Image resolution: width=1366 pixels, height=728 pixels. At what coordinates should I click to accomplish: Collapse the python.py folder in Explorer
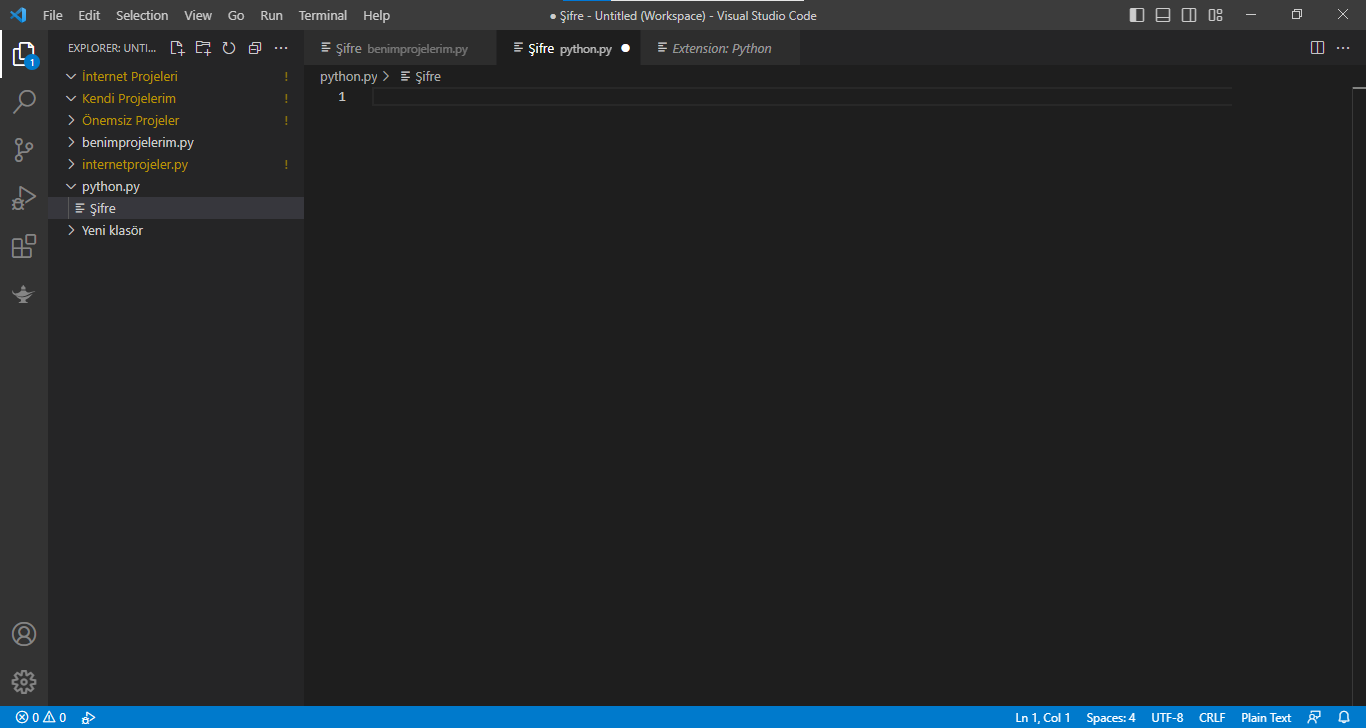[176, 186]
